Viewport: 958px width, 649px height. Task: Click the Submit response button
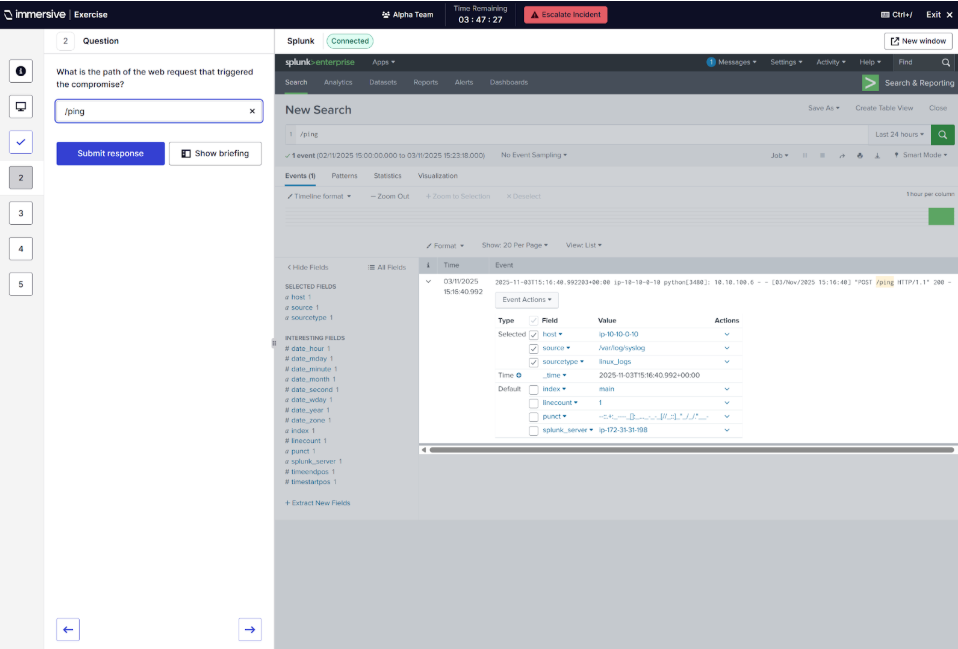point(110,153)
